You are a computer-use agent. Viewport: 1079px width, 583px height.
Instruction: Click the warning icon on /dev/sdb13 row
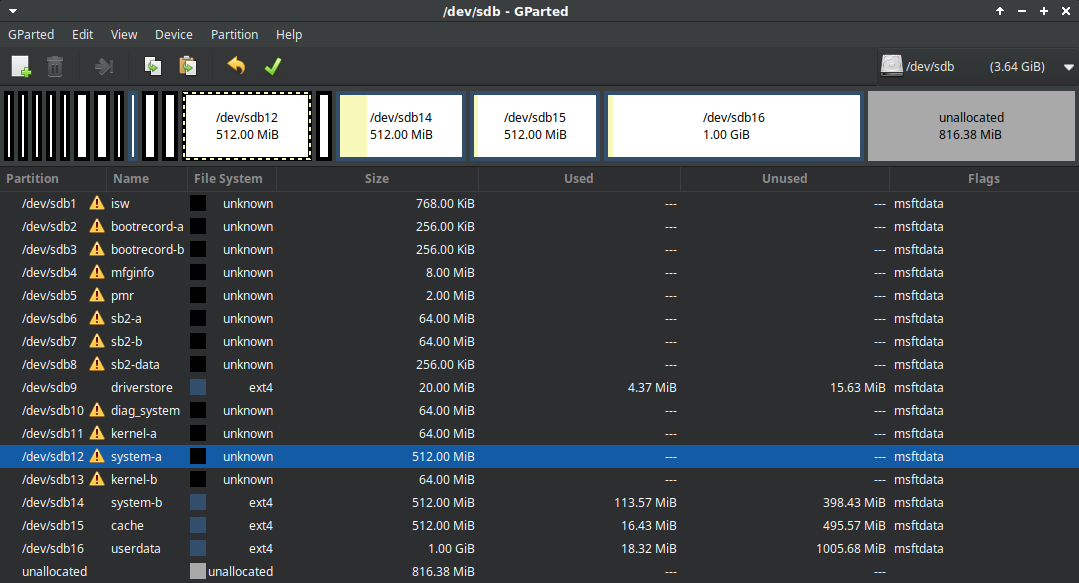pos(97,479)
